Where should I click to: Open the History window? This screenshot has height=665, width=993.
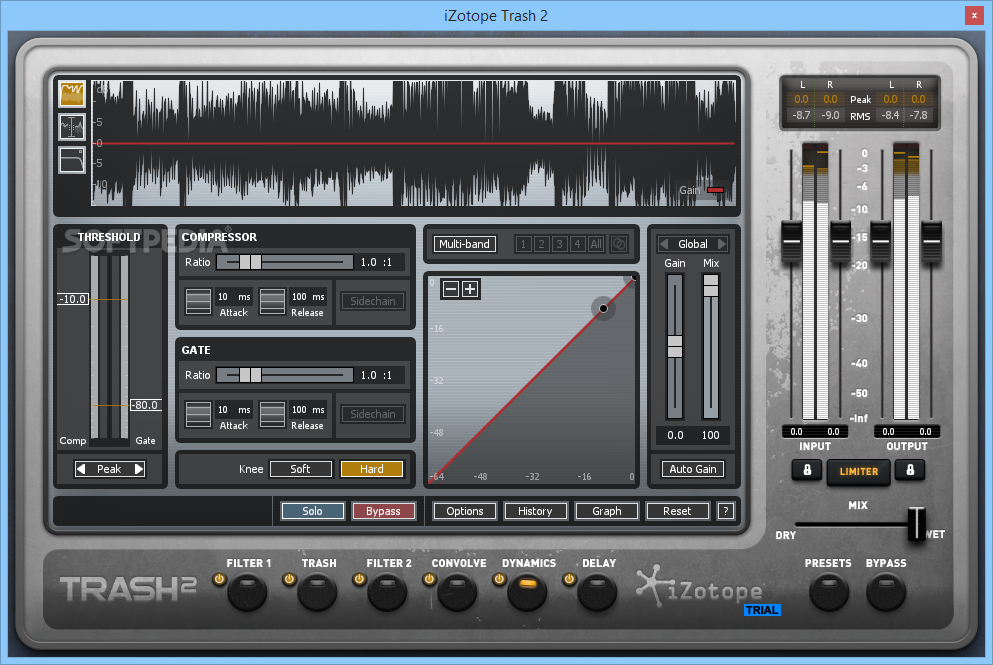pos(535,511)
